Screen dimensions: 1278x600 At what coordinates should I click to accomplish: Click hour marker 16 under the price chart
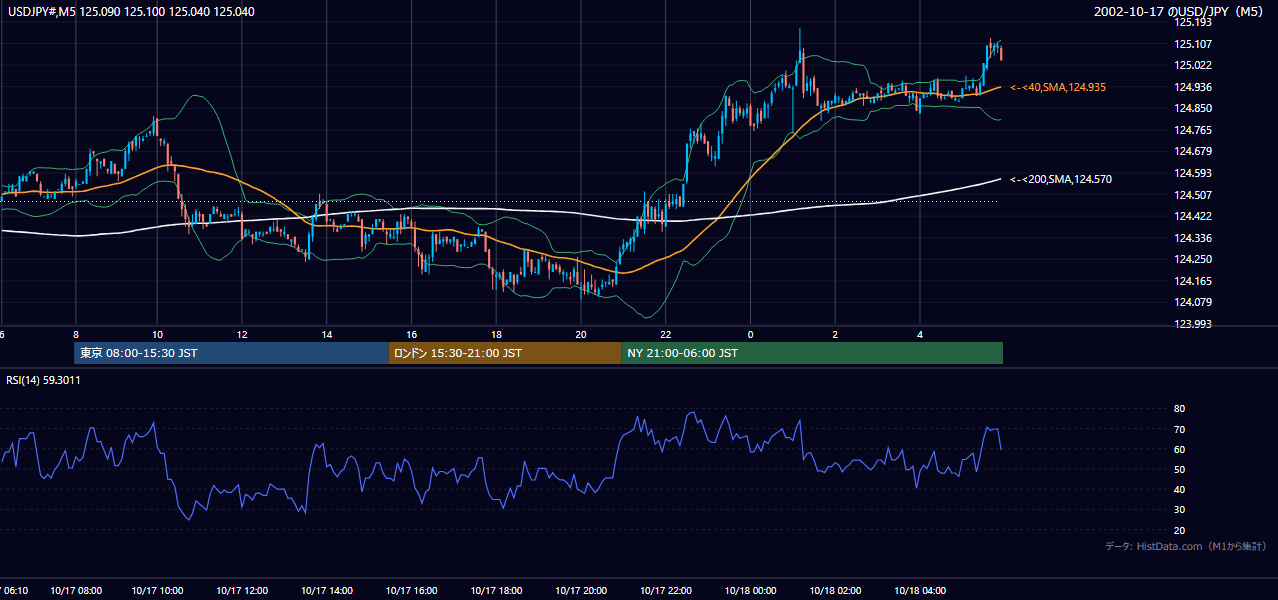tap(411, 334)
